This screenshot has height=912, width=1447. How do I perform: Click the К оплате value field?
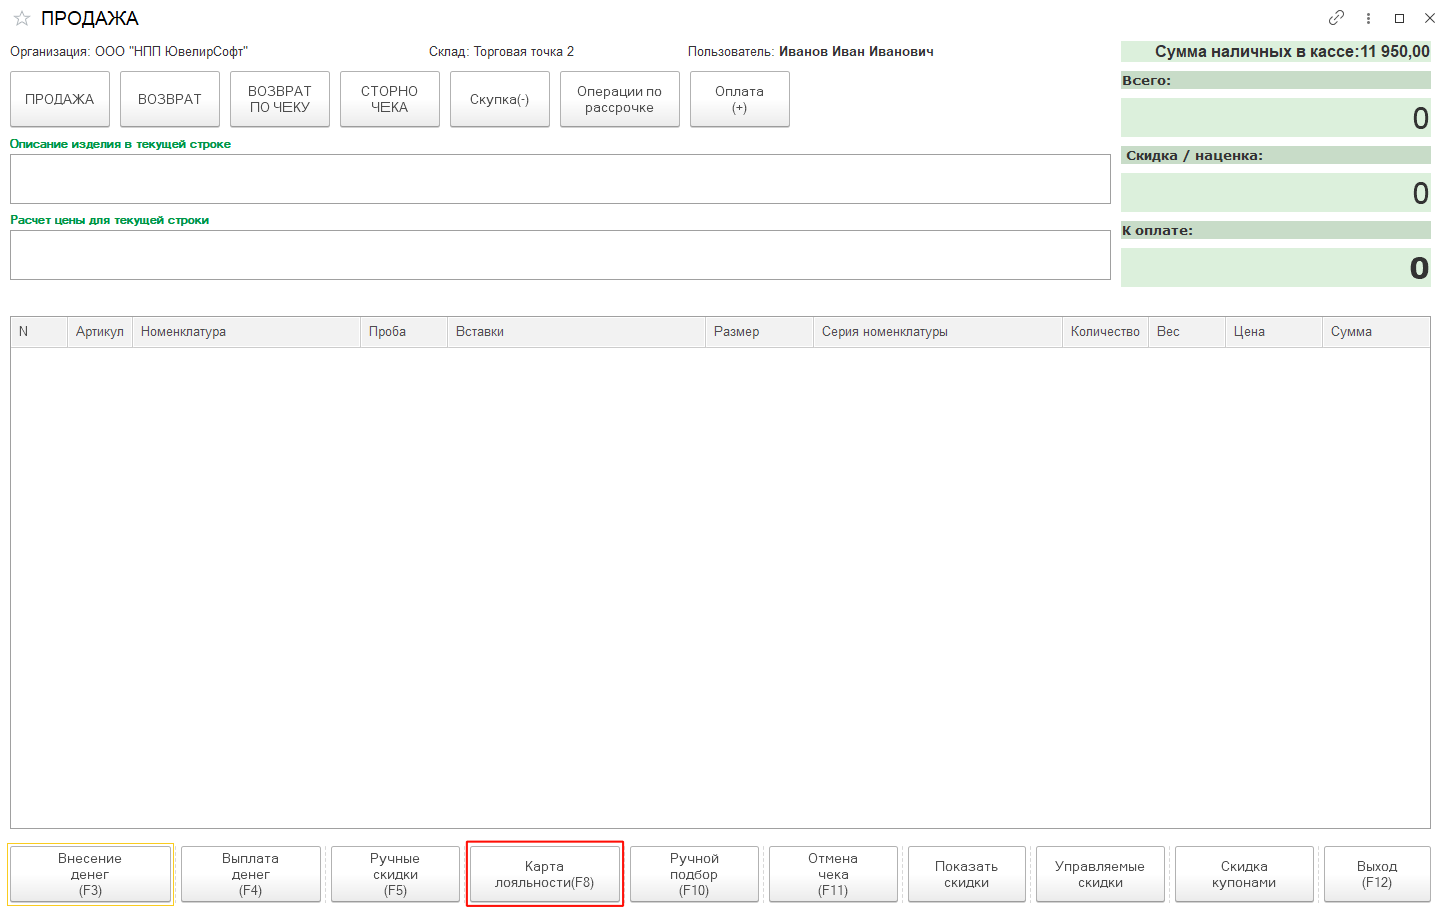pos(1276,268)
